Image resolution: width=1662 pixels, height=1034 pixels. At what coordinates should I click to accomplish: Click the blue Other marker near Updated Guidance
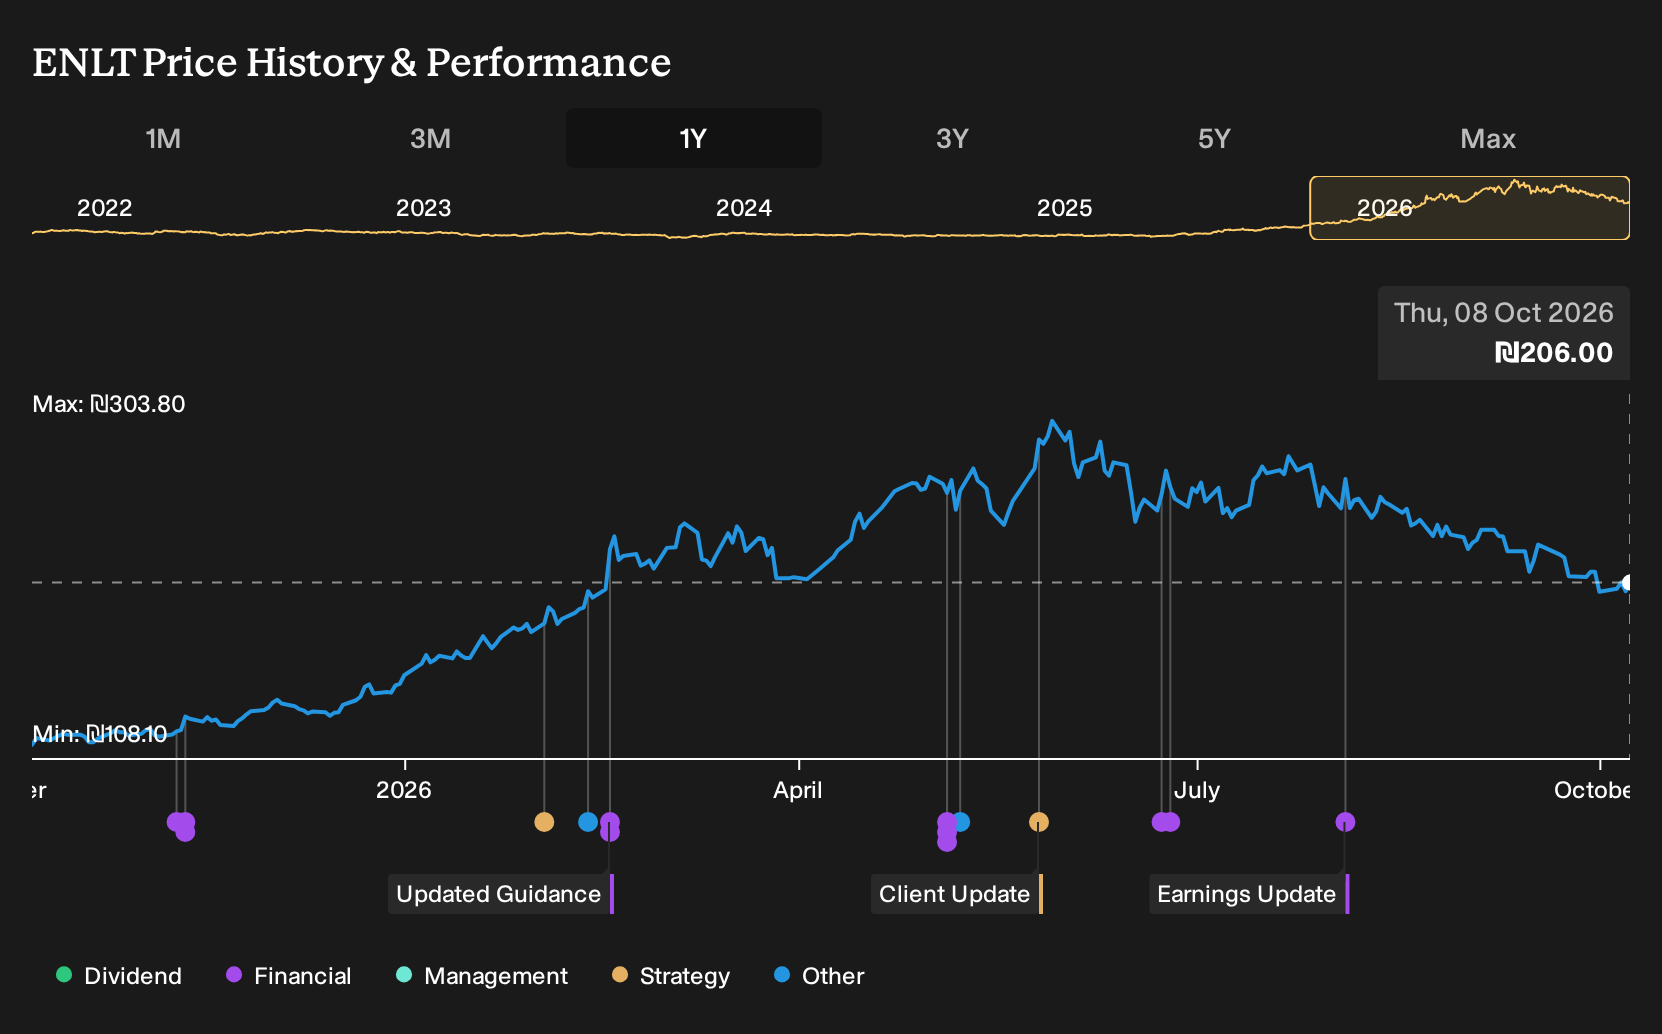pos(588,822)
